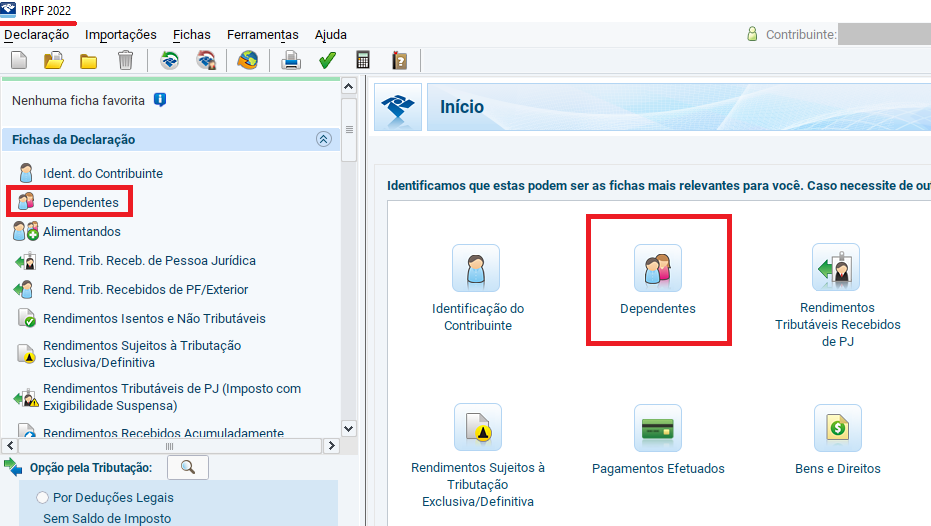The height and width of the screenshot is (526, 931).
Task: Open the Ferramentas menu
Action: 262,35
